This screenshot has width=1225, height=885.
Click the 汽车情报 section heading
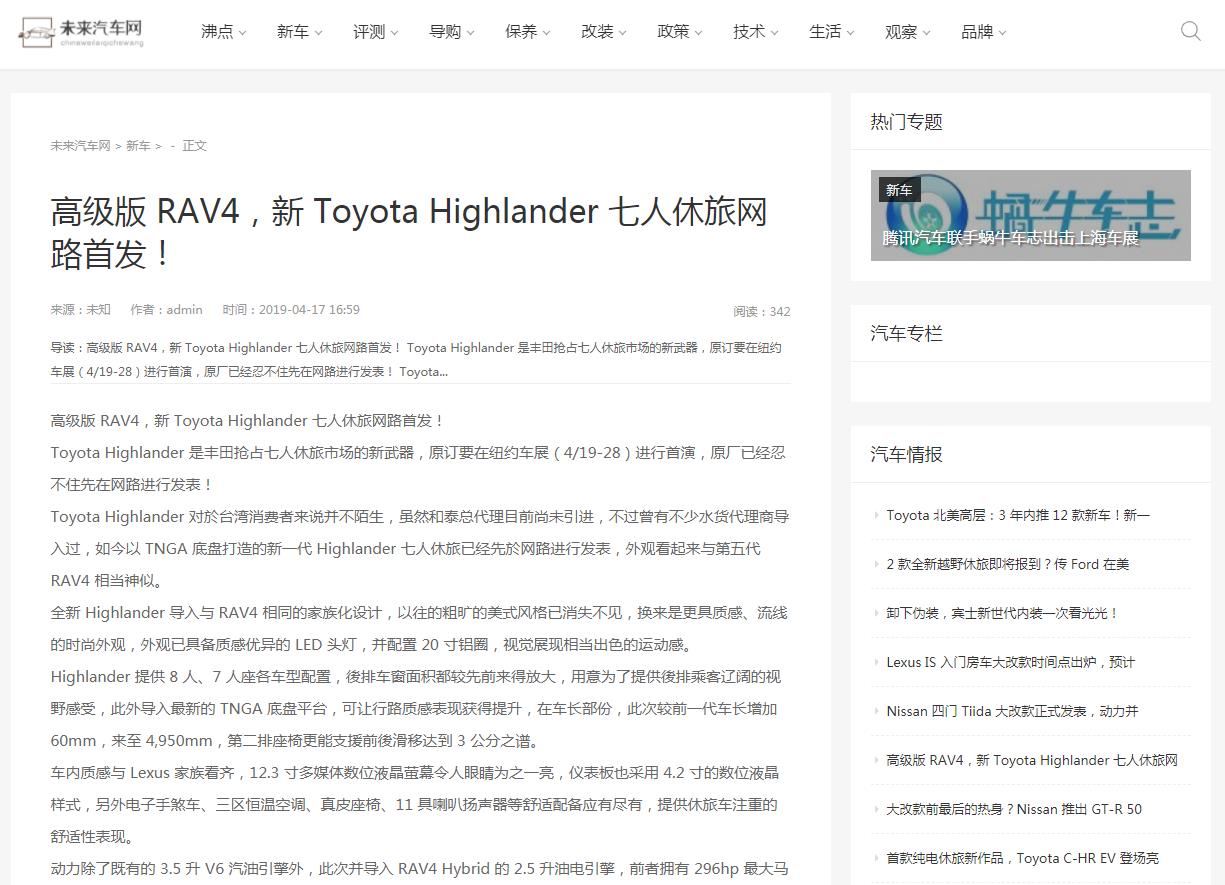coord(906,454)
